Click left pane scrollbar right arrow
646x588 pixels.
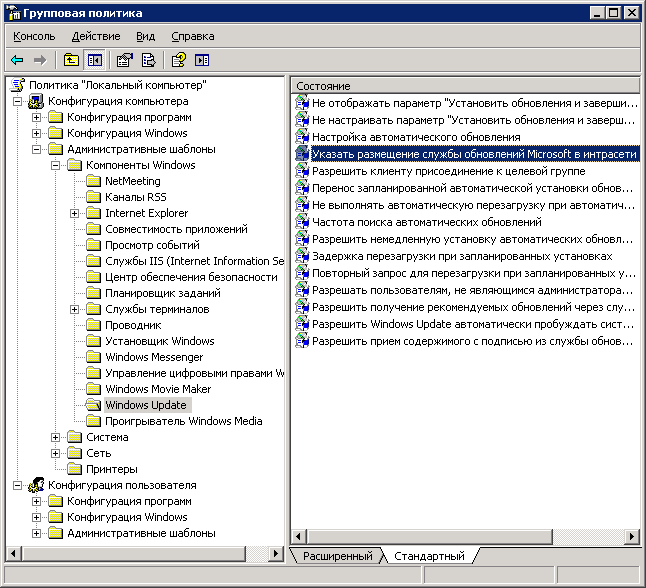tap(276, 553)
